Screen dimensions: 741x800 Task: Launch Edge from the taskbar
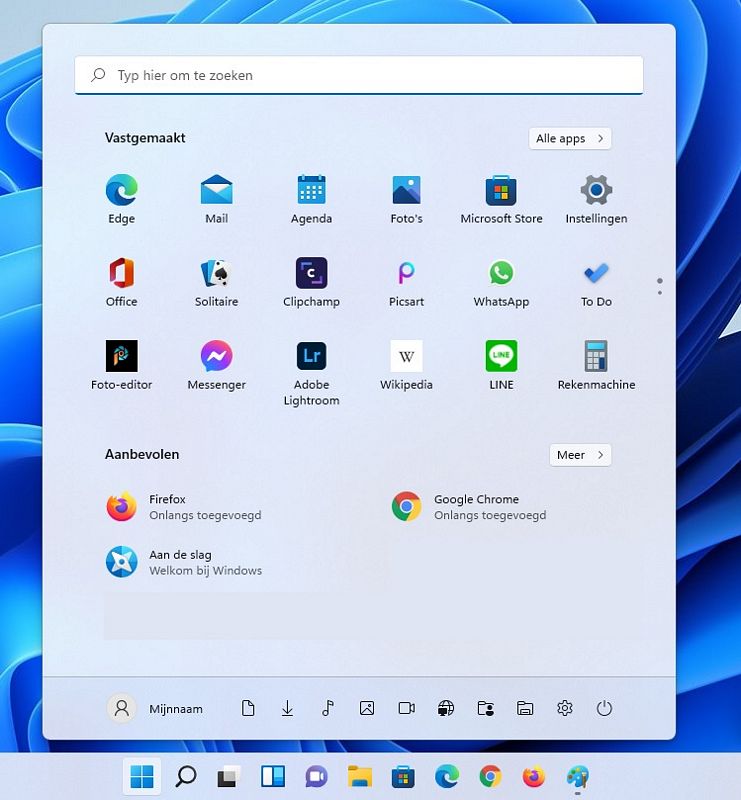click(447, 777)
